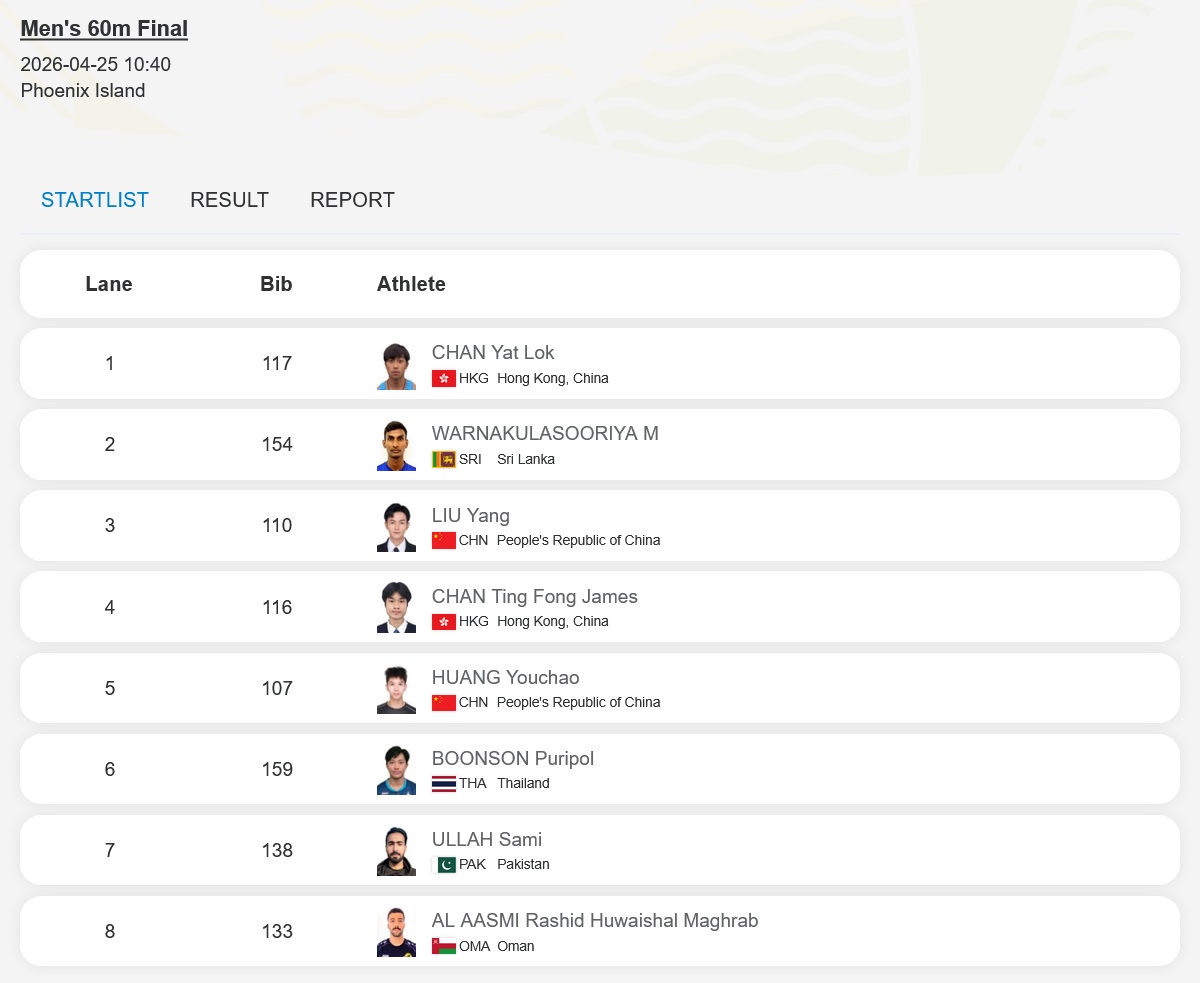This screenshot has height=983, width=1200.
Task: Open WARNAKULASOORIYA M's profile photo
Action: pos(396,446)
